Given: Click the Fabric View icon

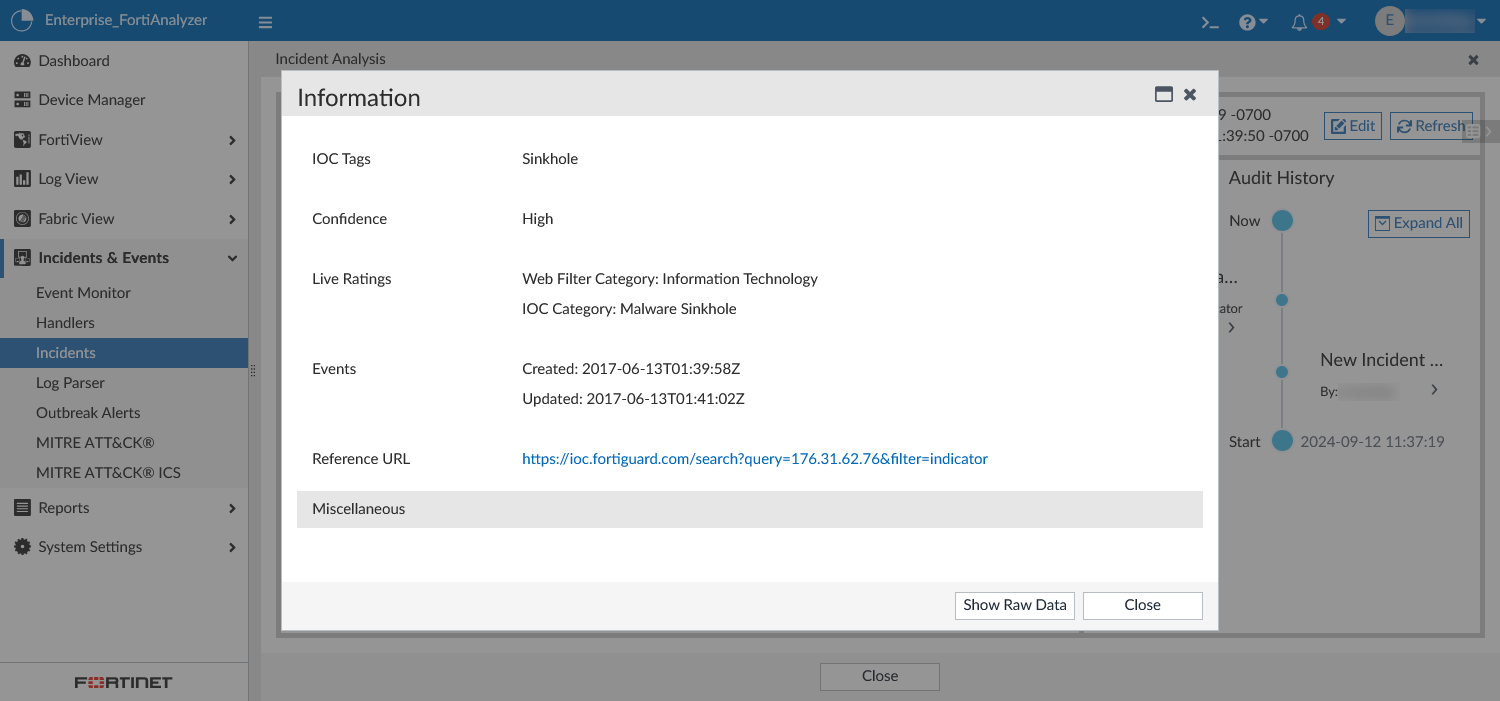Looking at the screenshot, I should click(x=22, y=219).
